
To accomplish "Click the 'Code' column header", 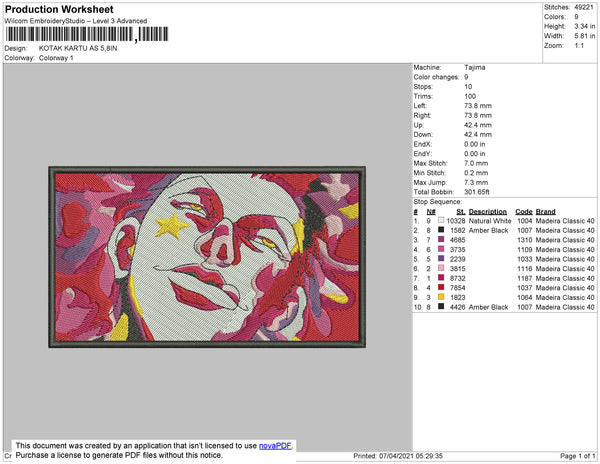I will tap(524, 212).
